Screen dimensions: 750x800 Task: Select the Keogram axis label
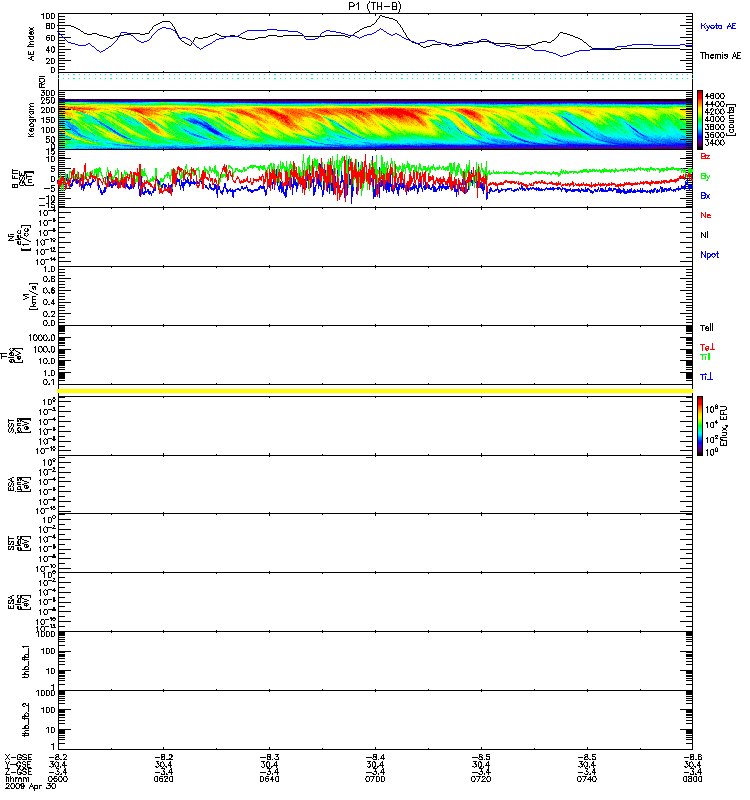31,120
